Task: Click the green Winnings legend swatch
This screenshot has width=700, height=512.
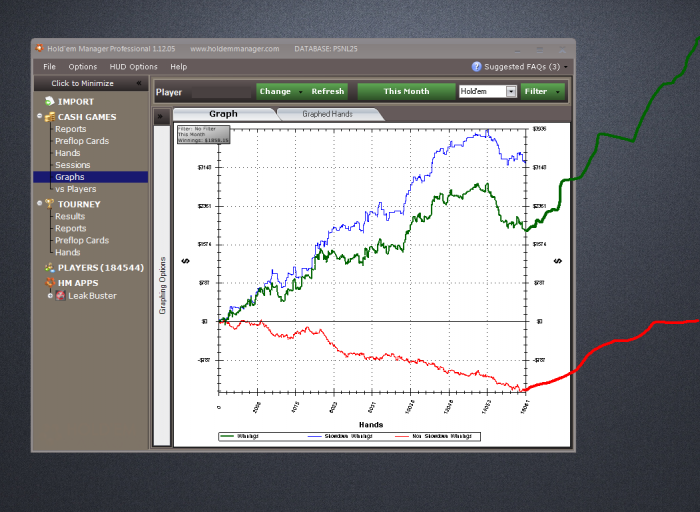Action: point(227,436)
